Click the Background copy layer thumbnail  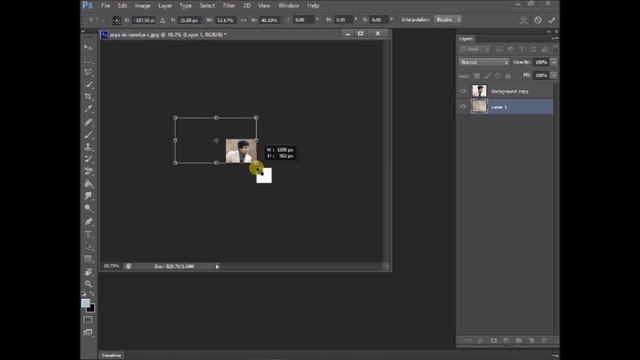[479, 91]
